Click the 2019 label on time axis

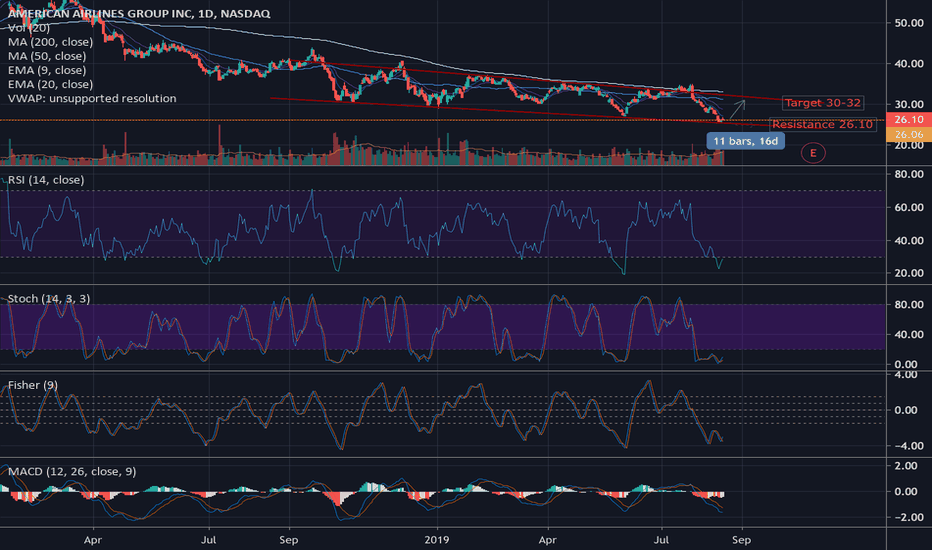[437, 540]
